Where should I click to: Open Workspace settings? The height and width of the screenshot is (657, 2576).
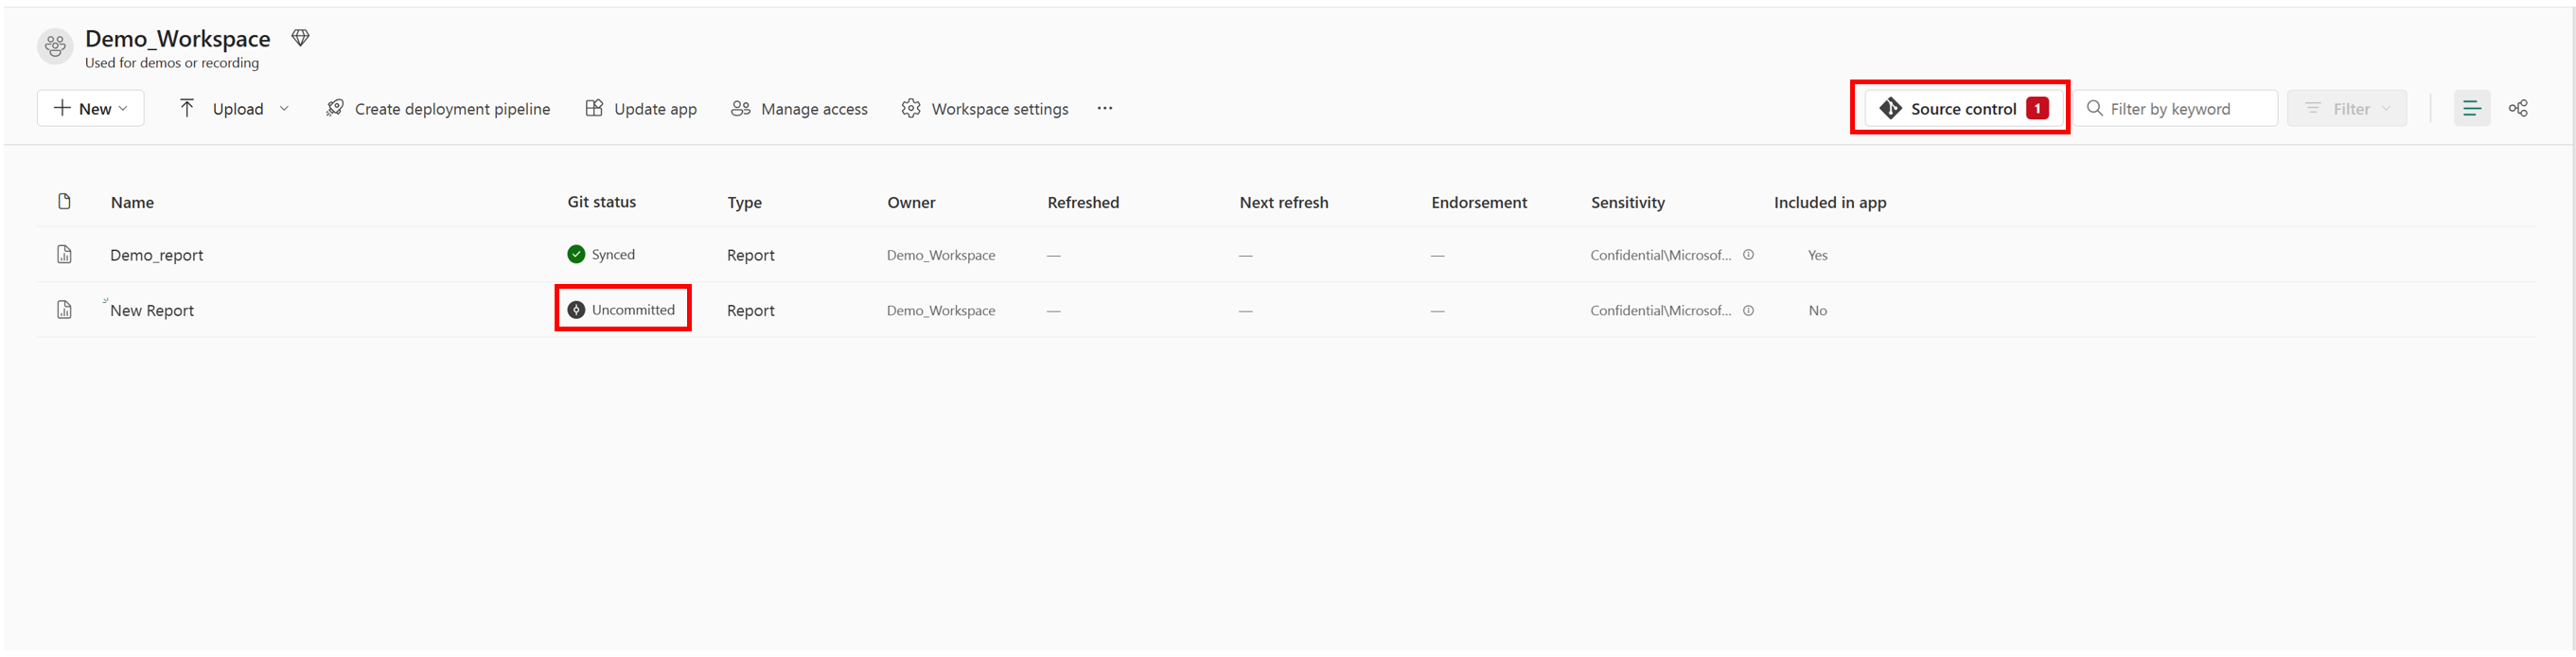coord(985,108)
